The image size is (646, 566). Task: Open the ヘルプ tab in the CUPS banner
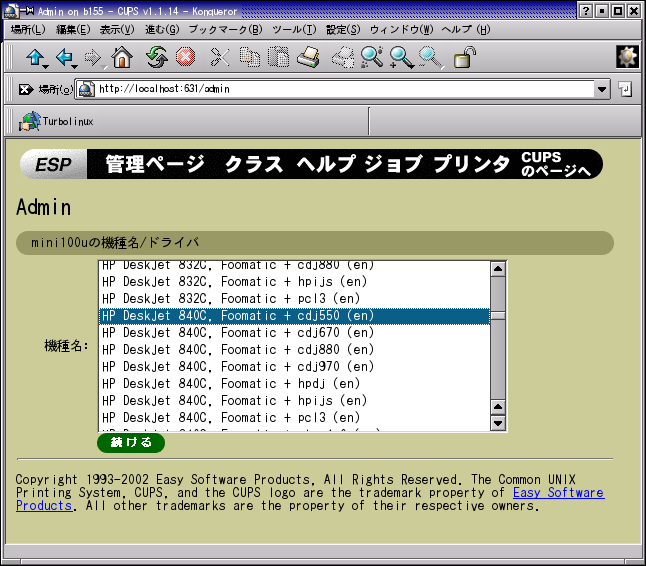[326, 164]
